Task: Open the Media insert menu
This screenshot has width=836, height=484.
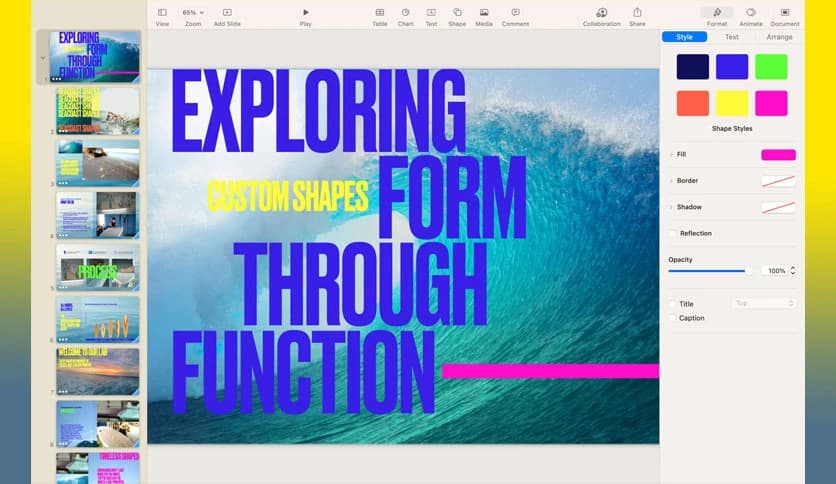Action: tap(484, 12)
